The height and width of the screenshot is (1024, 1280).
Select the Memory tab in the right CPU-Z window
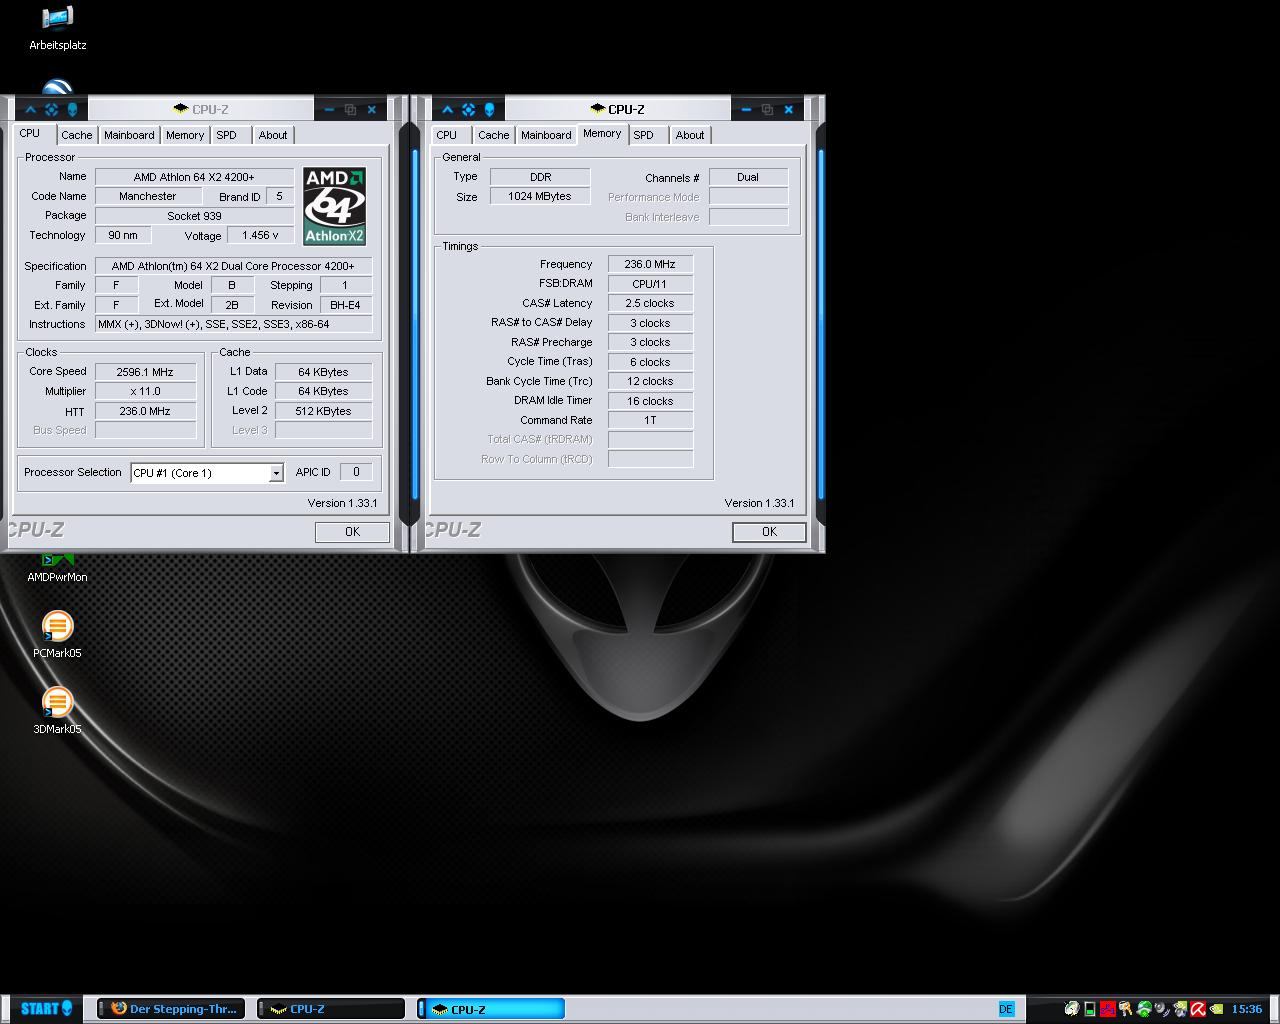(602, 133)
